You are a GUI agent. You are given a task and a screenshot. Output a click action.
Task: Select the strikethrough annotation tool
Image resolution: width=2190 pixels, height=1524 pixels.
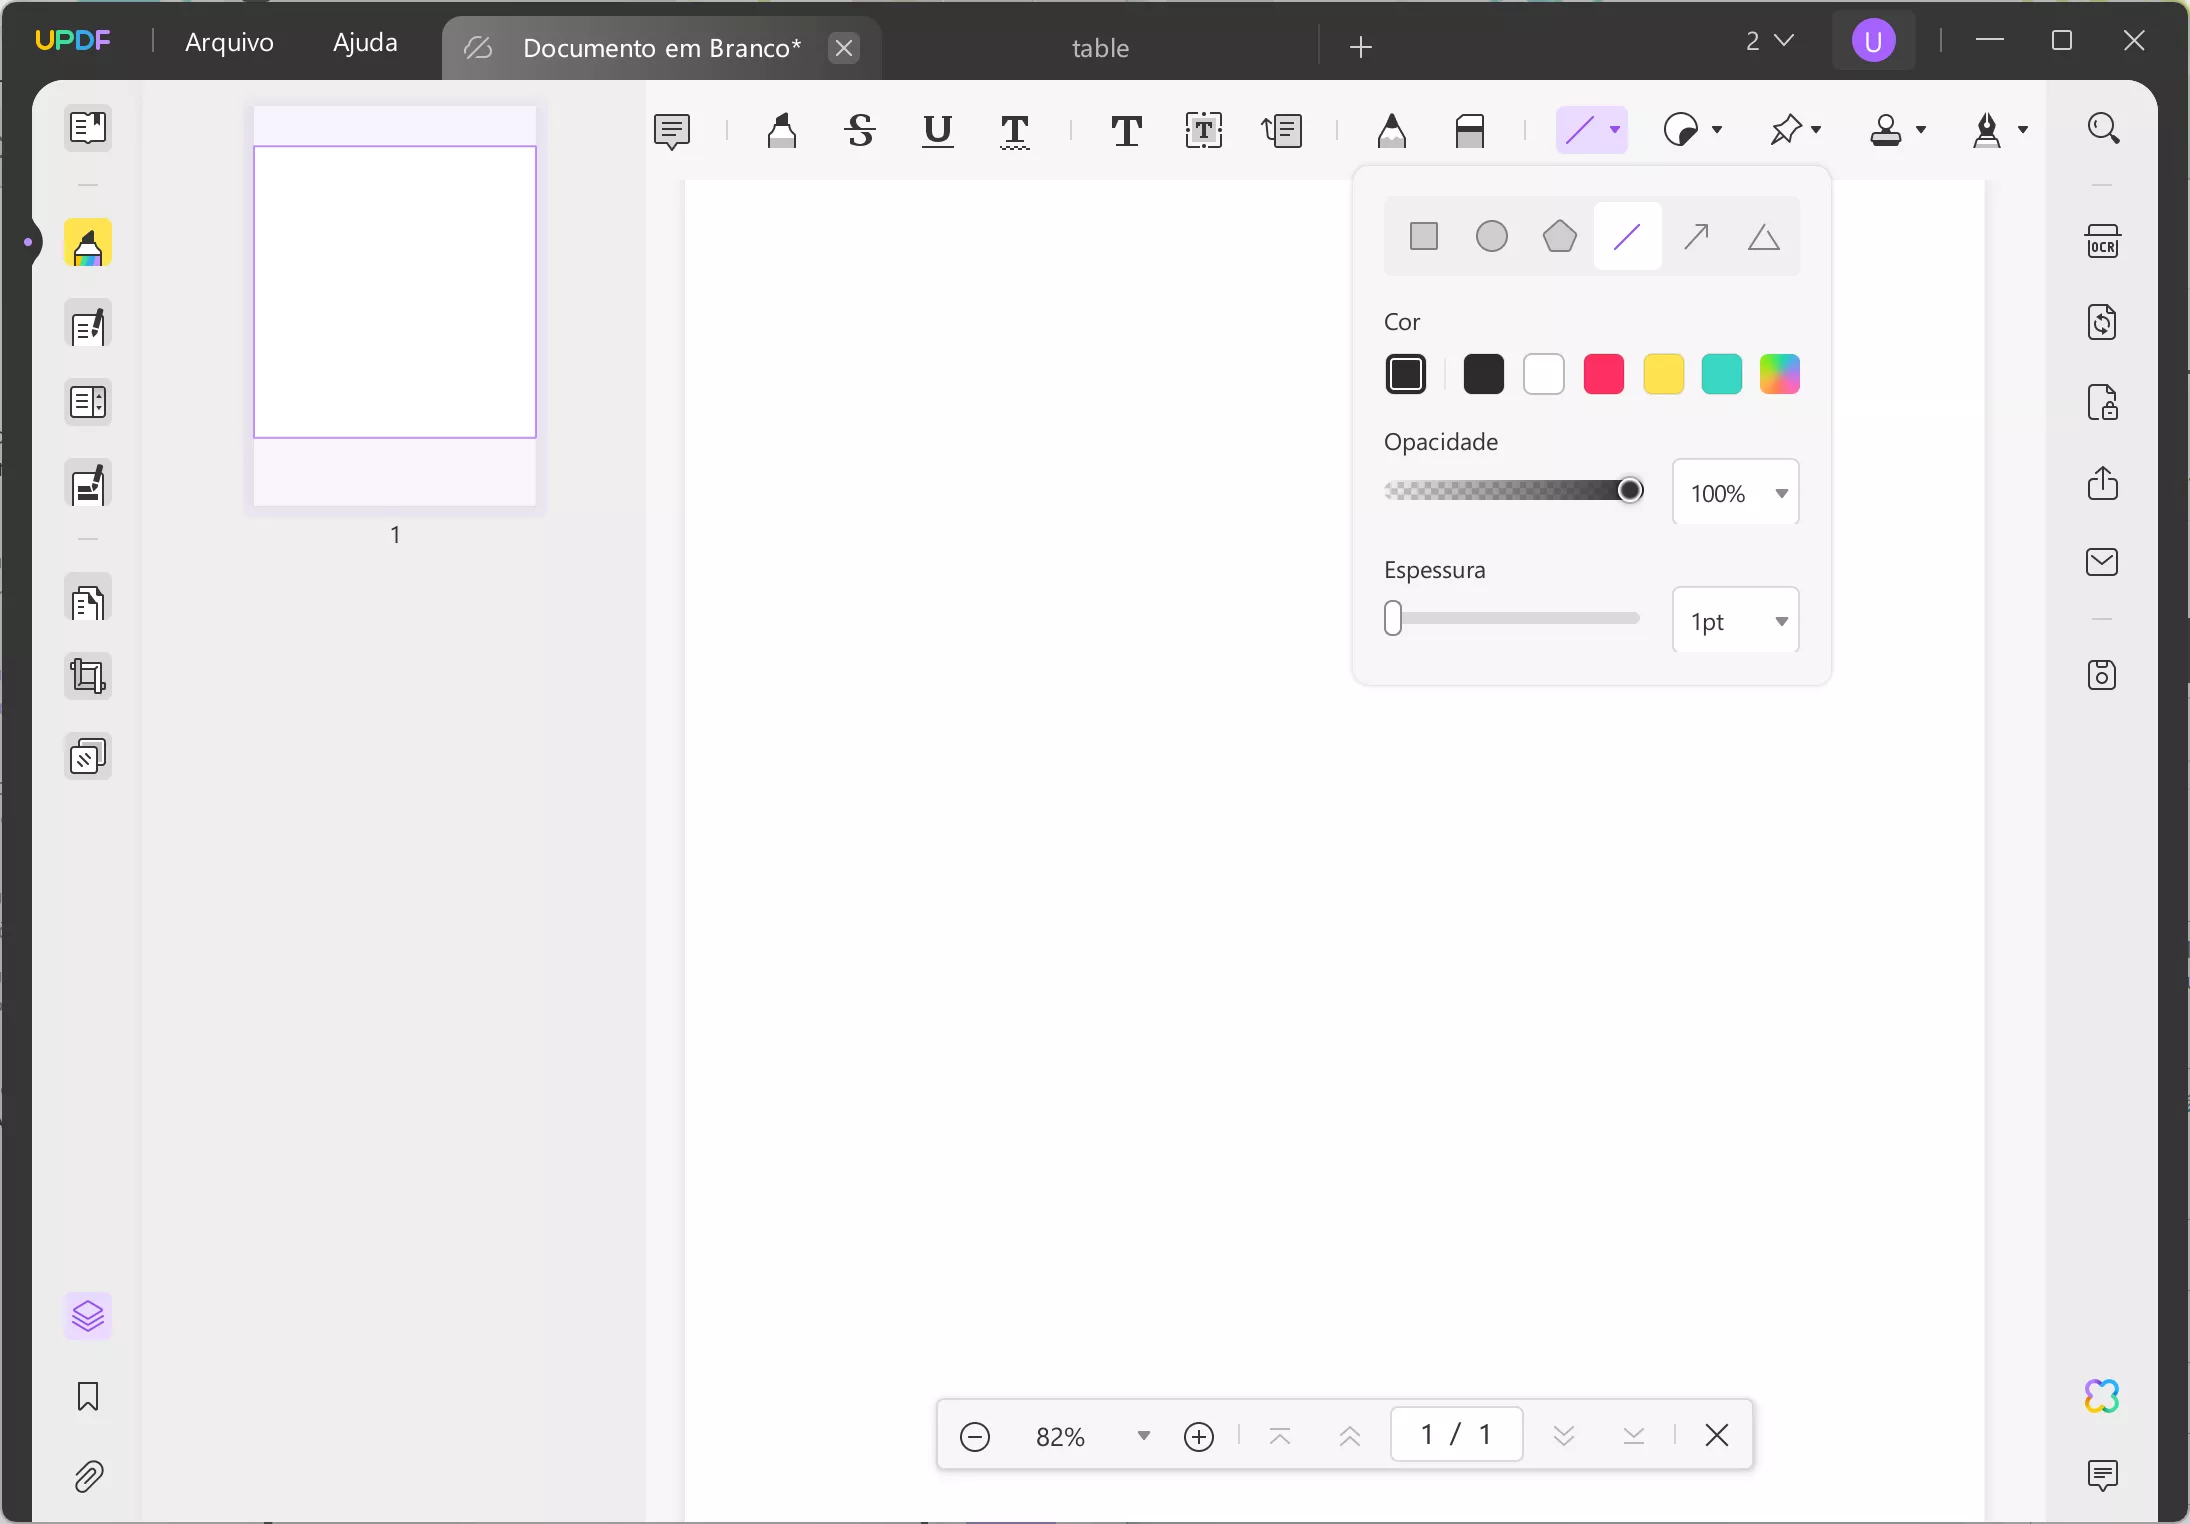click(x=860, y=130)
